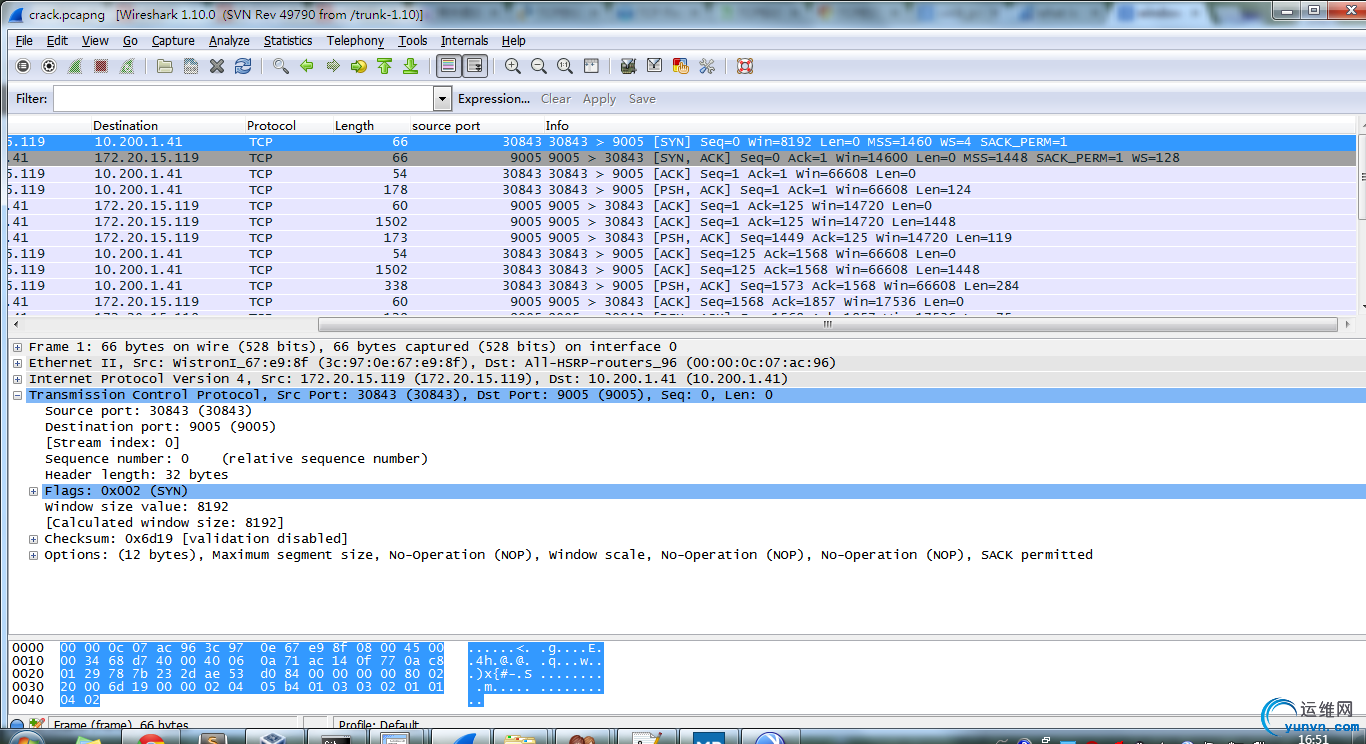Expand the Flags: 0x002 (SYN) node
The image size is (1366, 744).
pyautogui.click(x=34, y=491)
